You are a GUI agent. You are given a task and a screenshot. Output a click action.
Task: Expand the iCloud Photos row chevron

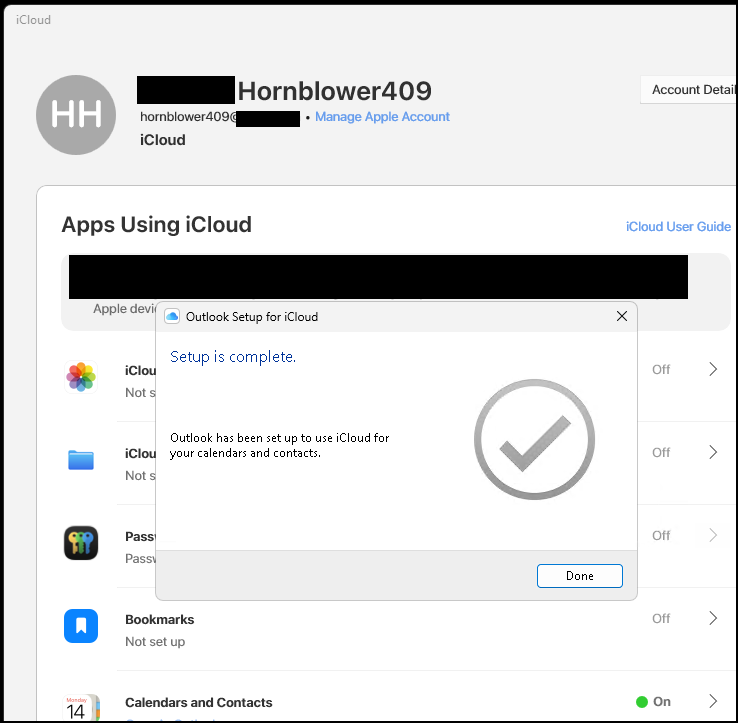click(713, 369)
